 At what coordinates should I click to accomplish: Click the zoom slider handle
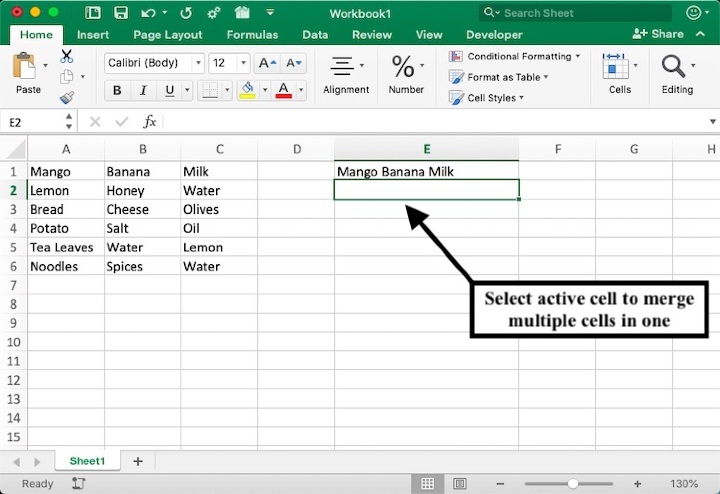click(x=573, y=484)
